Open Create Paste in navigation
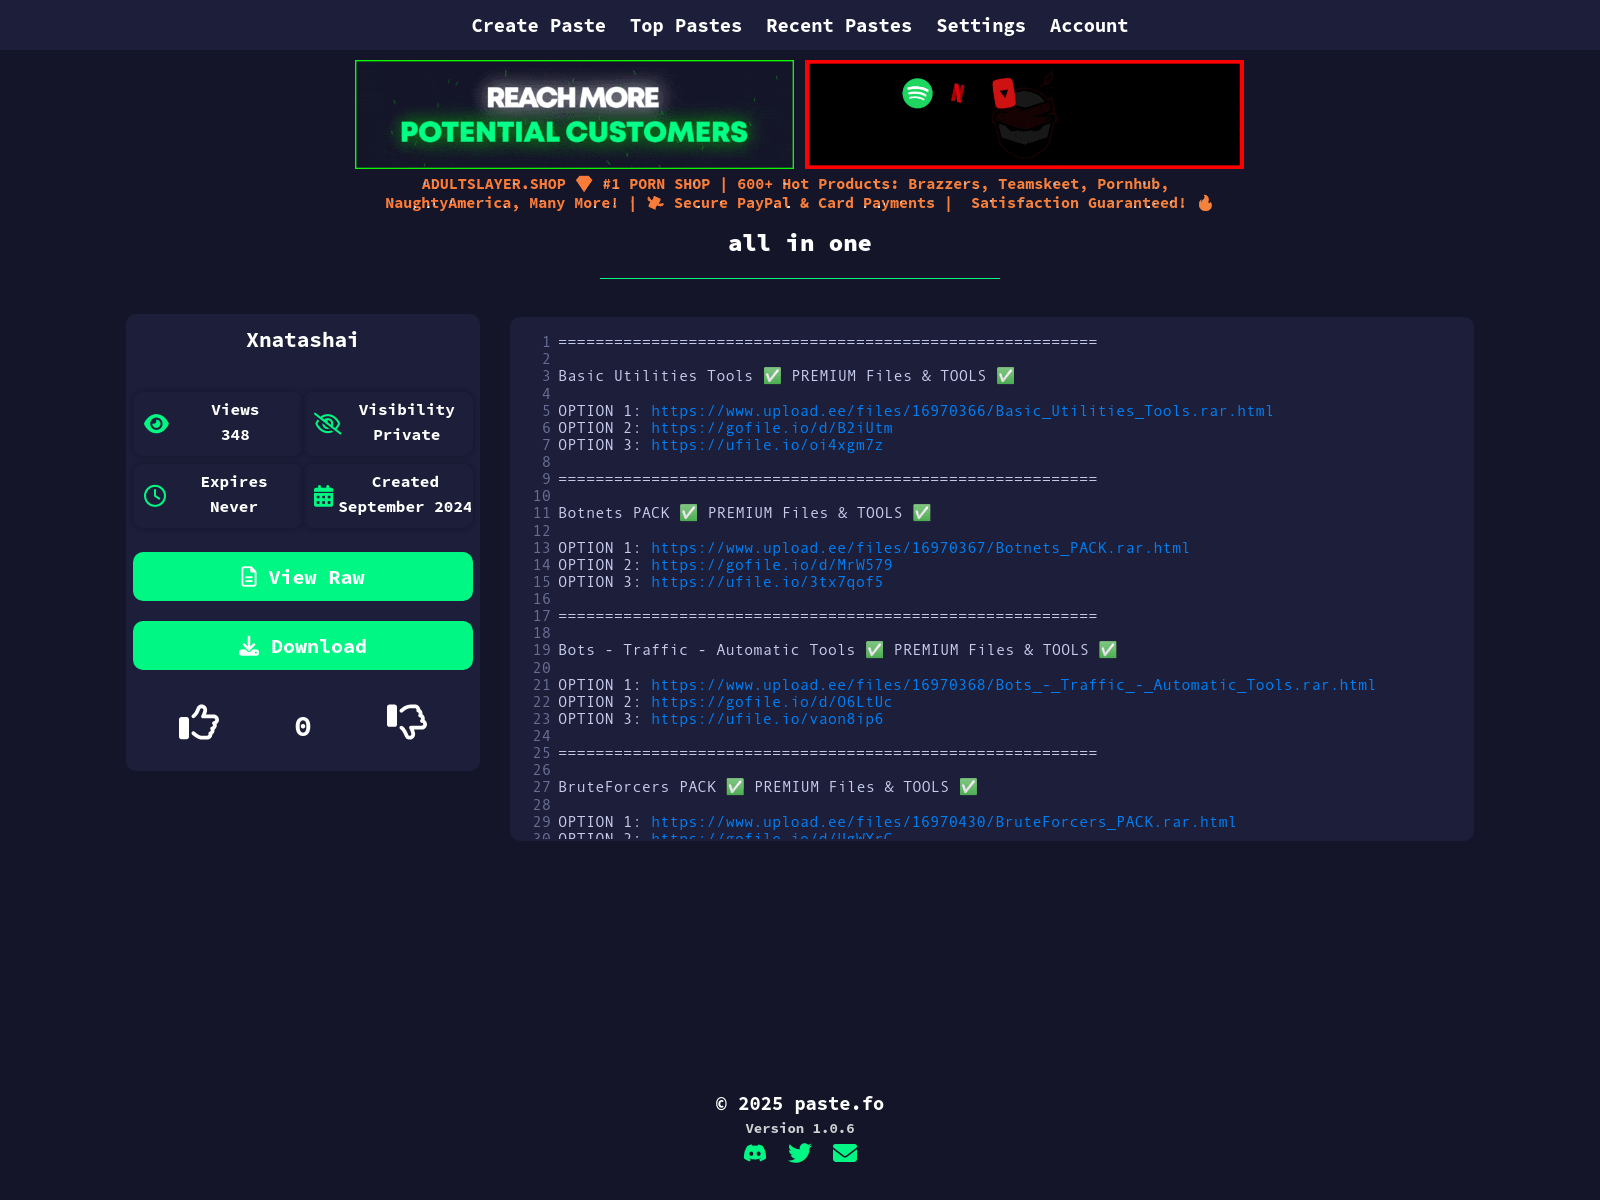Viewport: 1600px width, 1200px height. pos(539,25)
